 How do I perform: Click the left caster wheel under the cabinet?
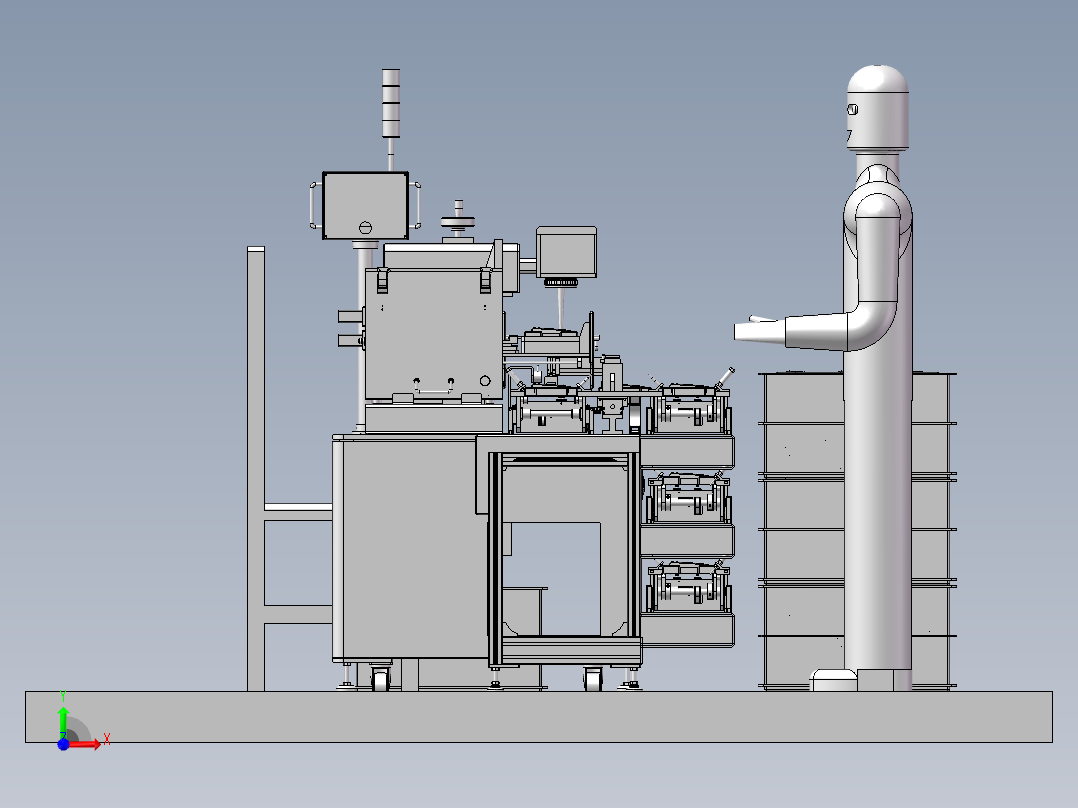click(380, 678)
